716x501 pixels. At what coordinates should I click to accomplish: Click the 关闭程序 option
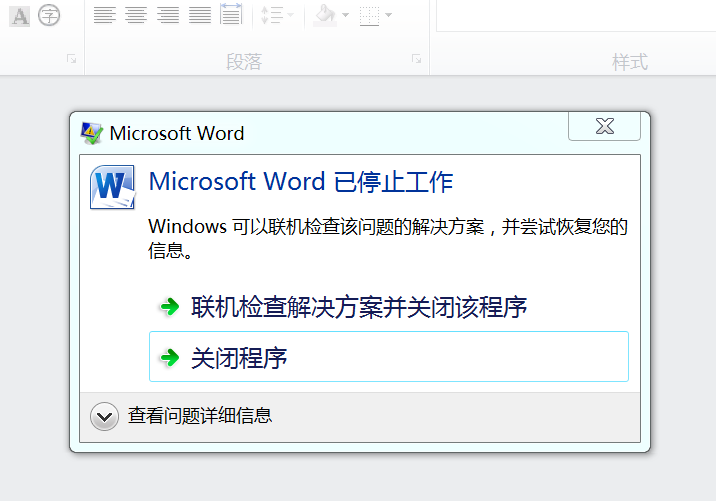point(389,357)
